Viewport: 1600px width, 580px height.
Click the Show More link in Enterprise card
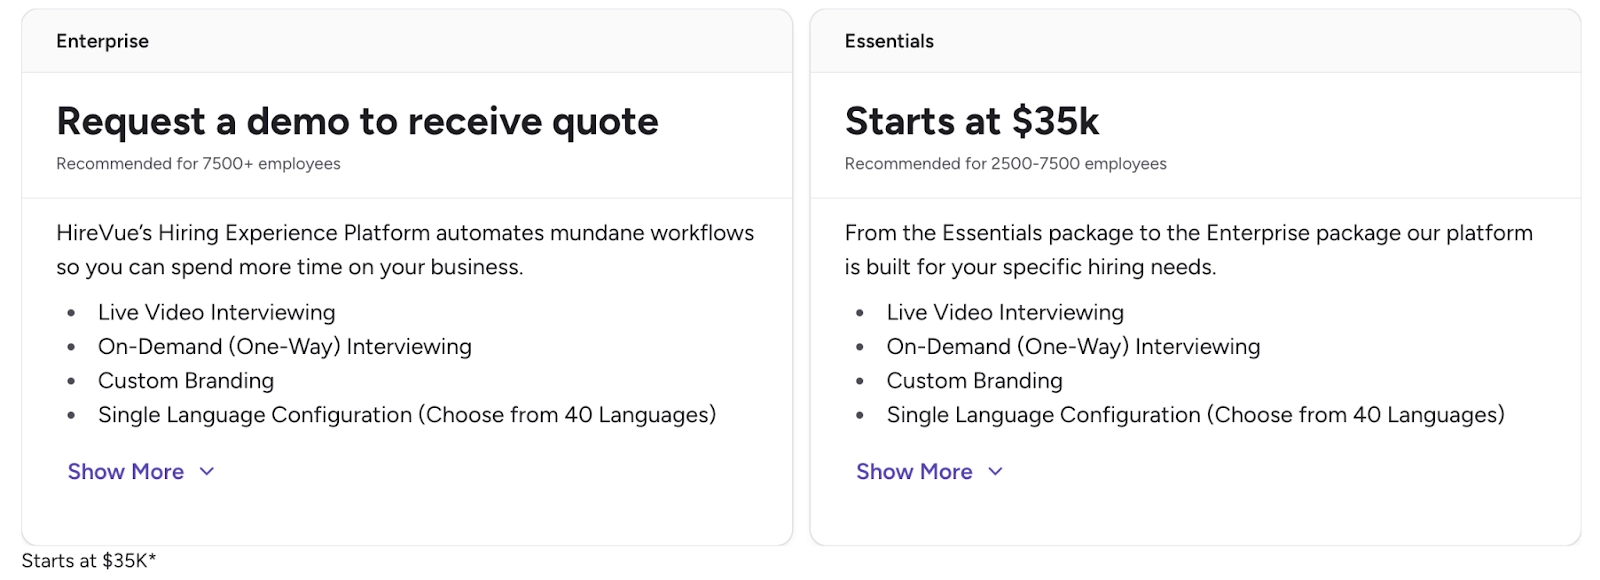click(125, 471)
